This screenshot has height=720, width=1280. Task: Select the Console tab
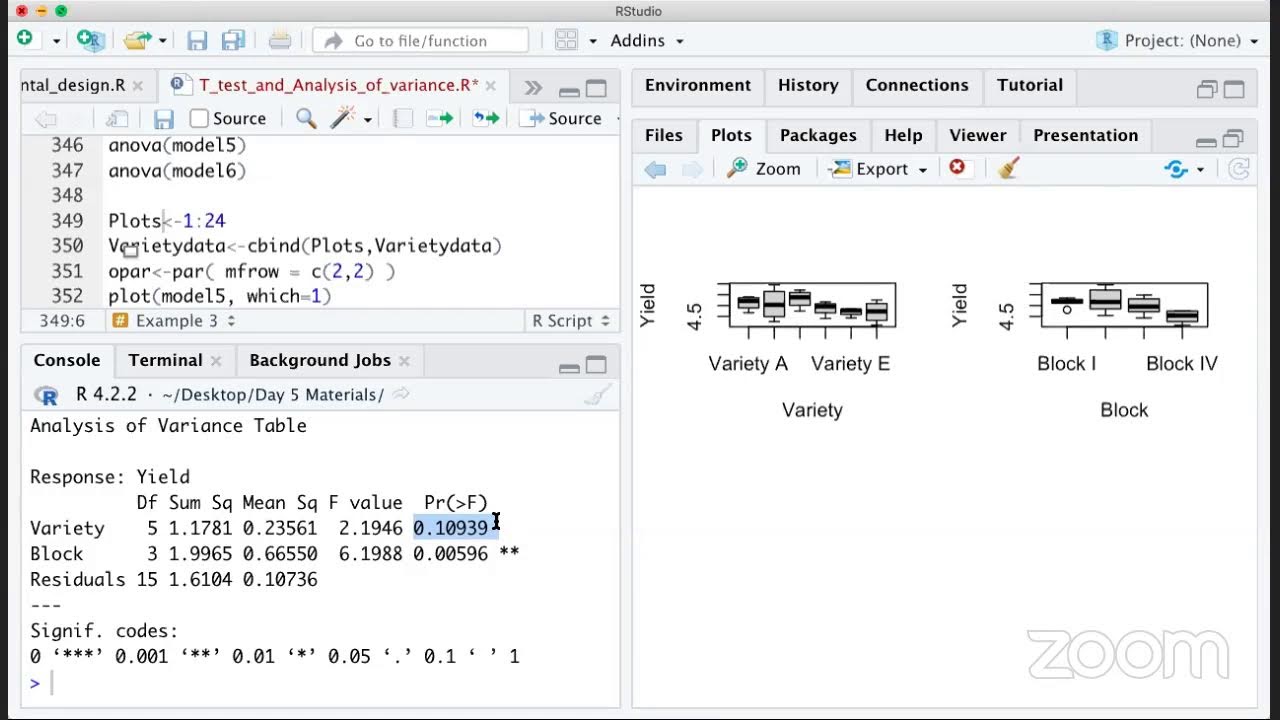[67, 360]
